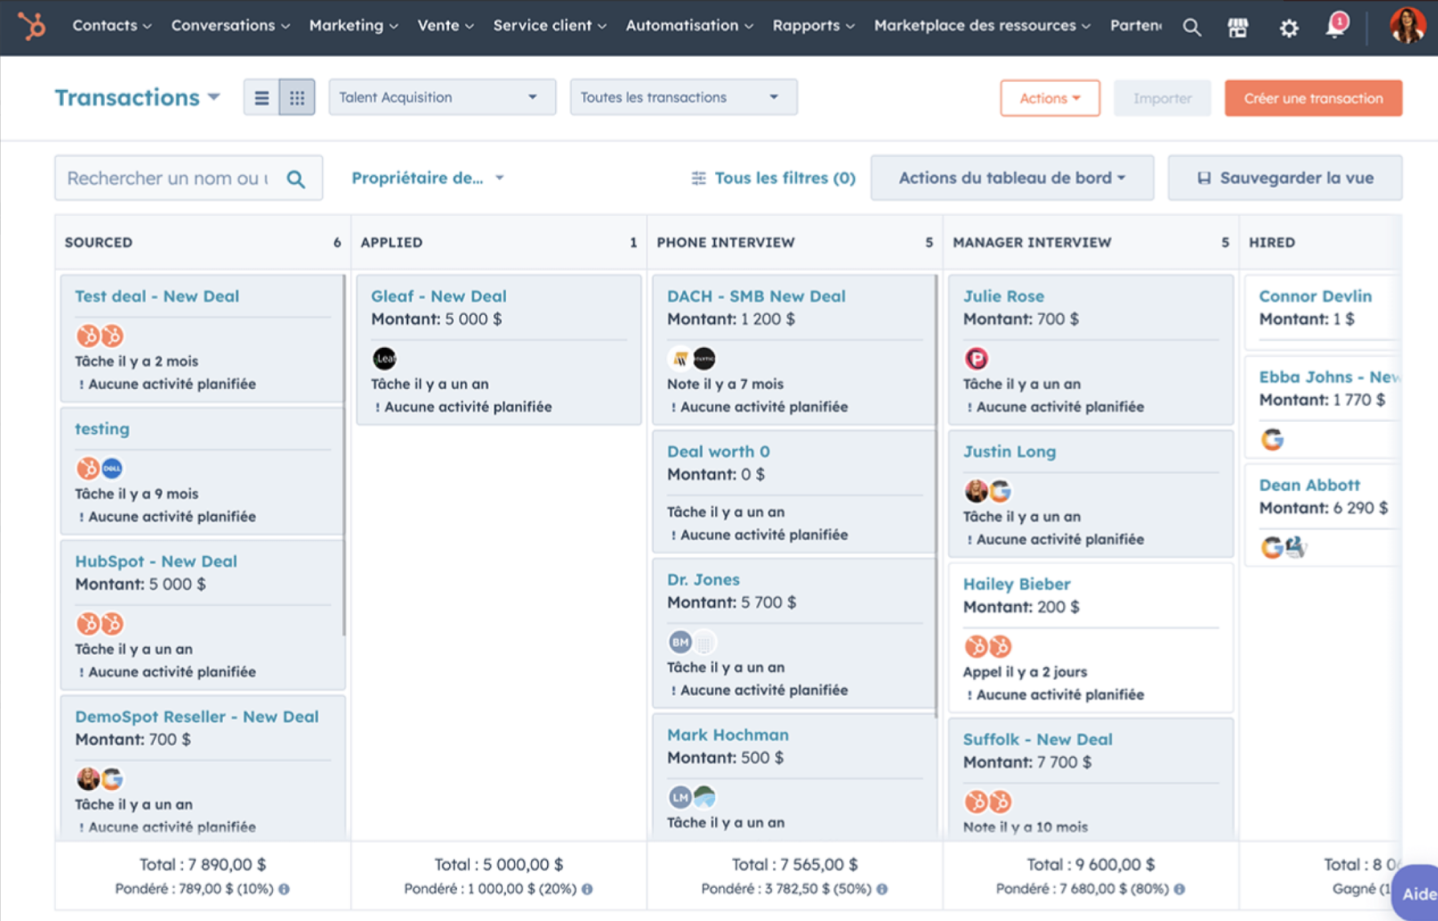Expand the Propriétaire de filter dropdown

point(427,178)
